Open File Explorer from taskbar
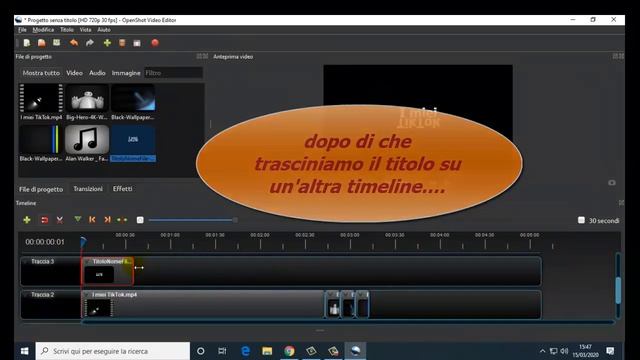 [x=267, y=351]
